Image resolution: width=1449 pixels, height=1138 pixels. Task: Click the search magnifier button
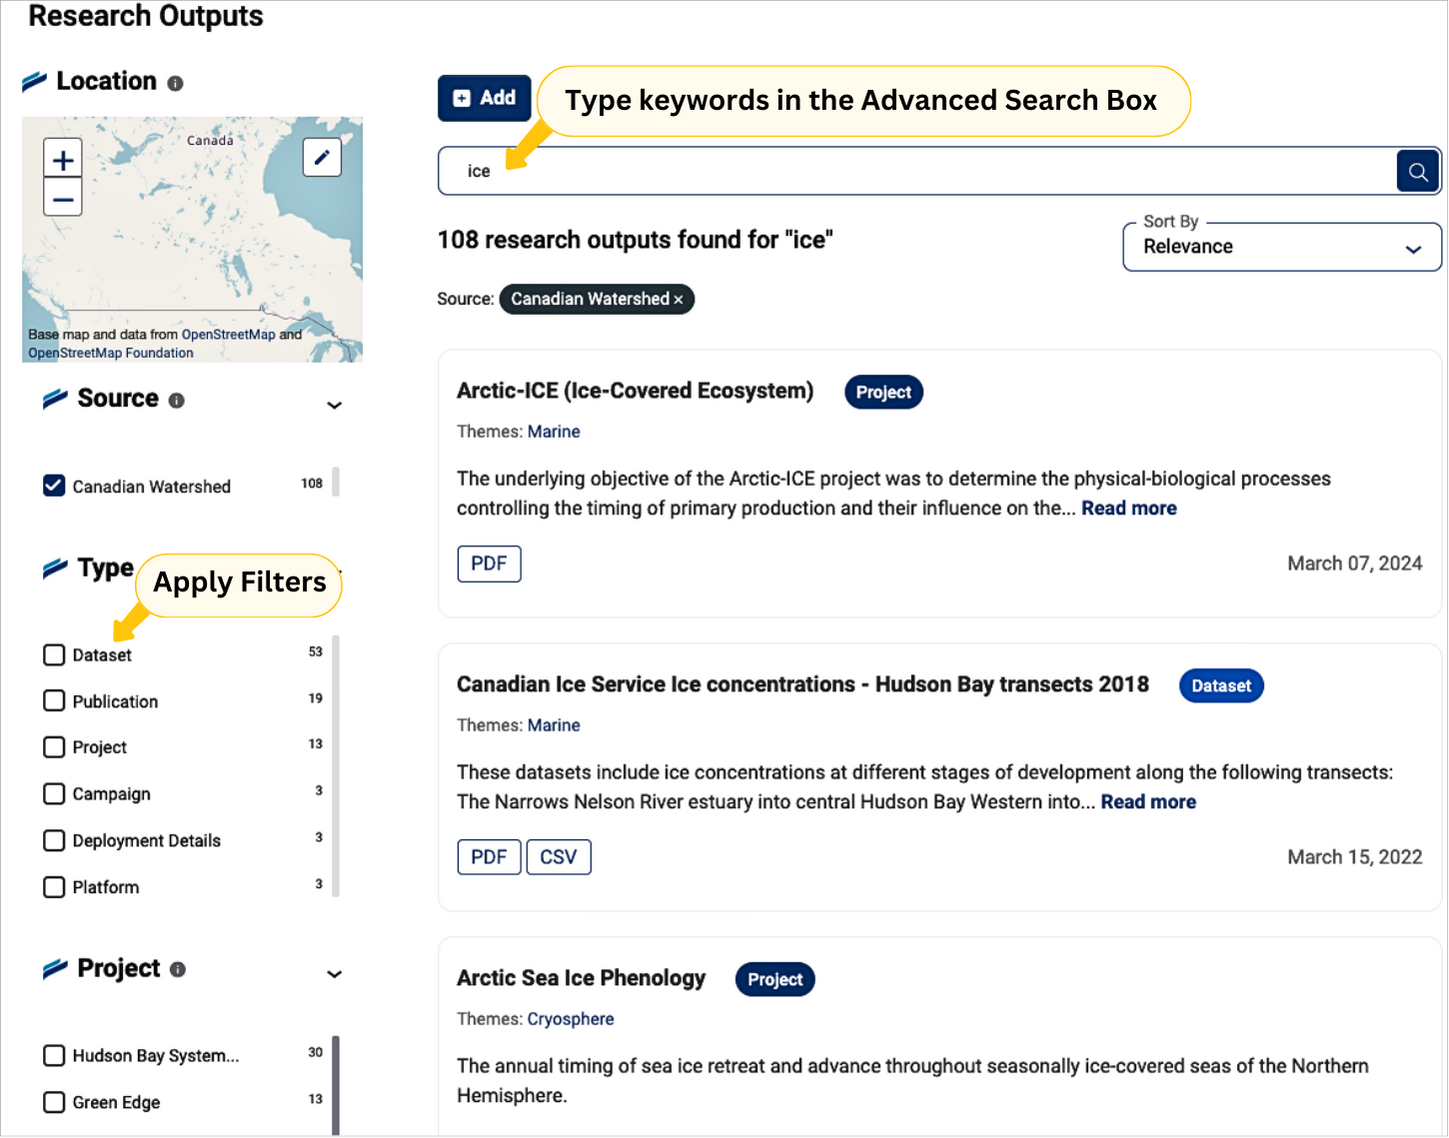click(1417, 172)
